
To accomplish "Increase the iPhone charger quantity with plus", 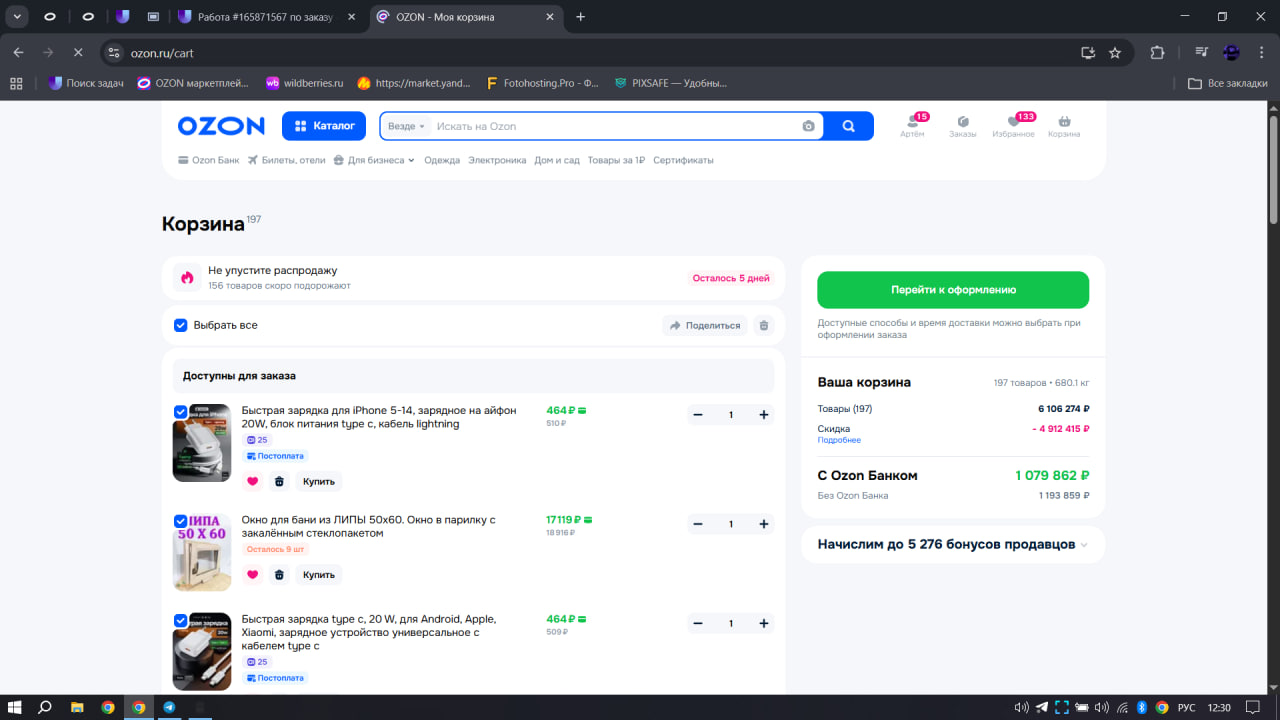I will 764,415.
